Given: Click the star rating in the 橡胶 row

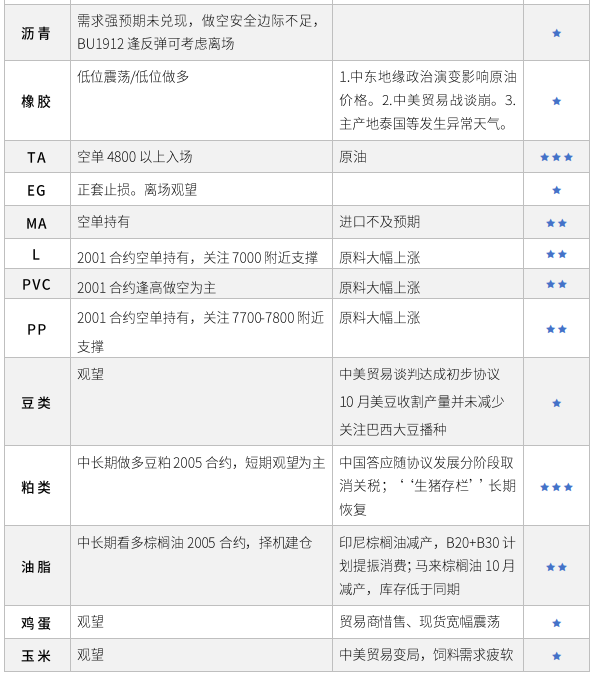Looking at the screenshot, I should tap(556, 101).
